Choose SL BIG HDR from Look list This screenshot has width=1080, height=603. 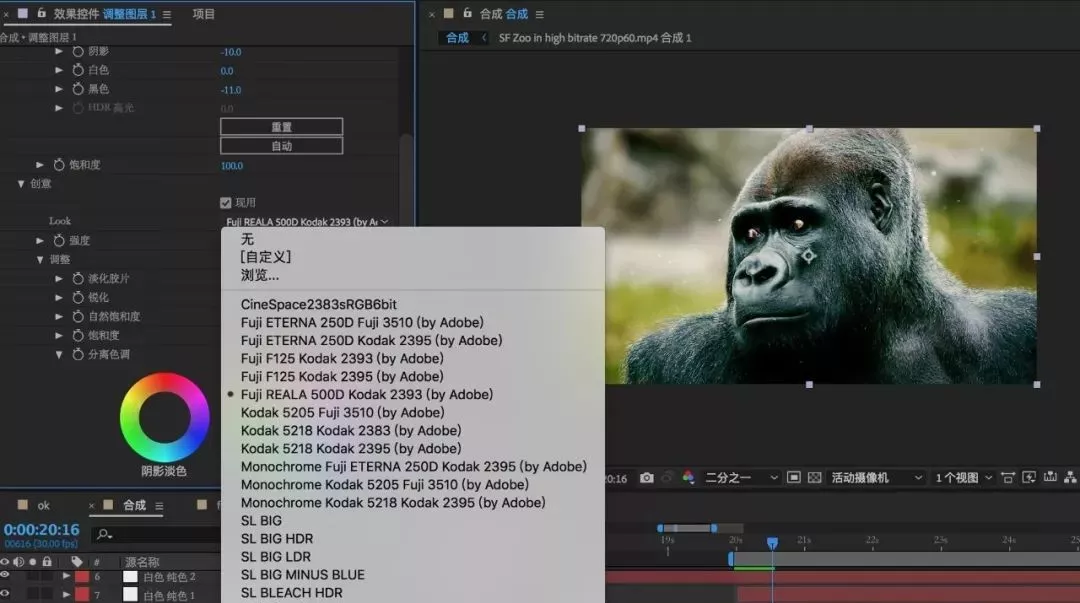(x=277, y=539)
